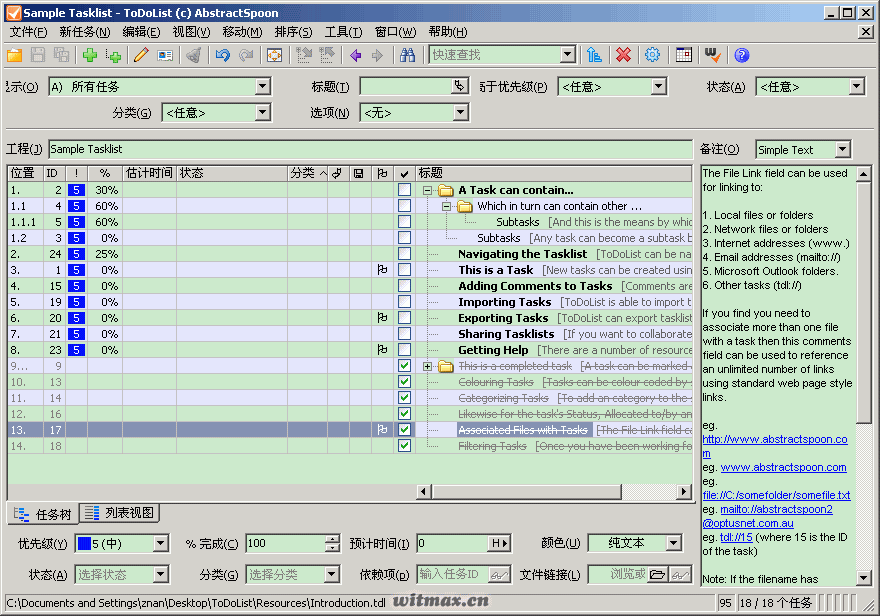The image size is (880, 616).
Task: Uncheck the 'Colouring Tasks' completion checkbox
Action: pyautogui.click(x=404, y=381)
